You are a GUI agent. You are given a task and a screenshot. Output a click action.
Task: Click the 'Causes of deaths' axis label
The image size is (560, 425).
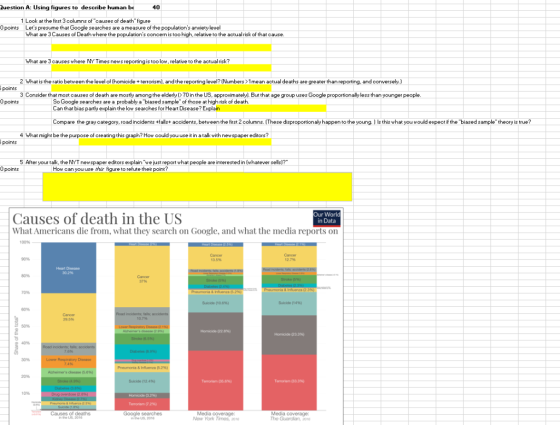coord(70,414)
